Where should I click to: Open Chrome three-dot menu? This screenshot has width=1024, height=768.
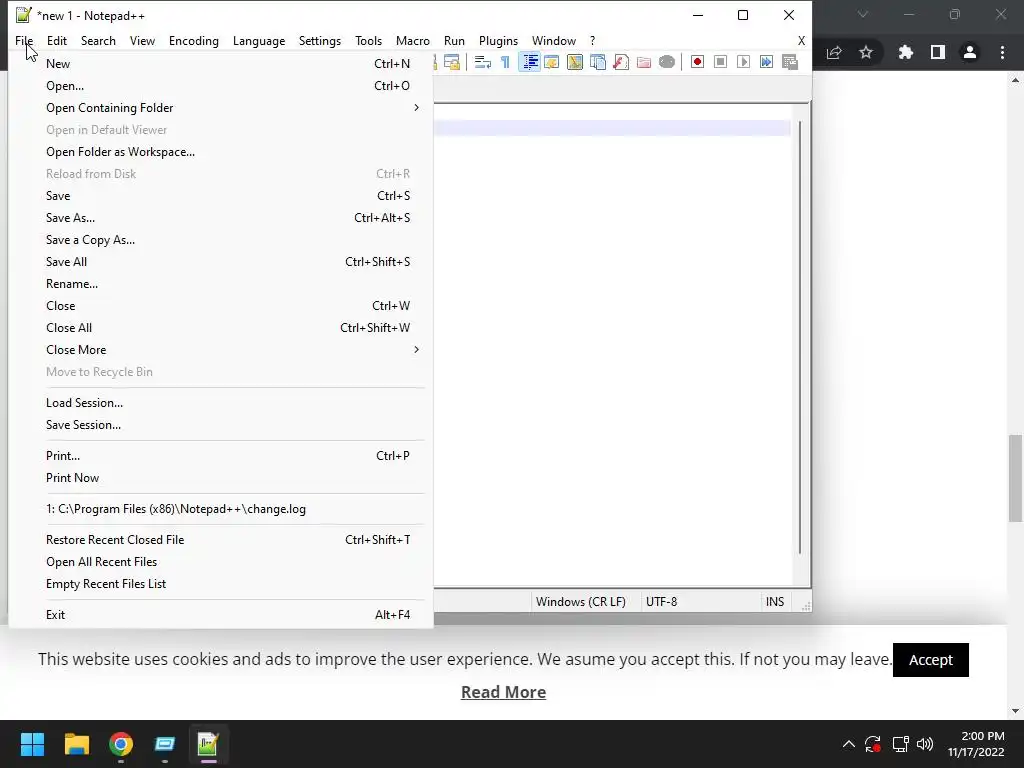click(x=1002, y=52)
